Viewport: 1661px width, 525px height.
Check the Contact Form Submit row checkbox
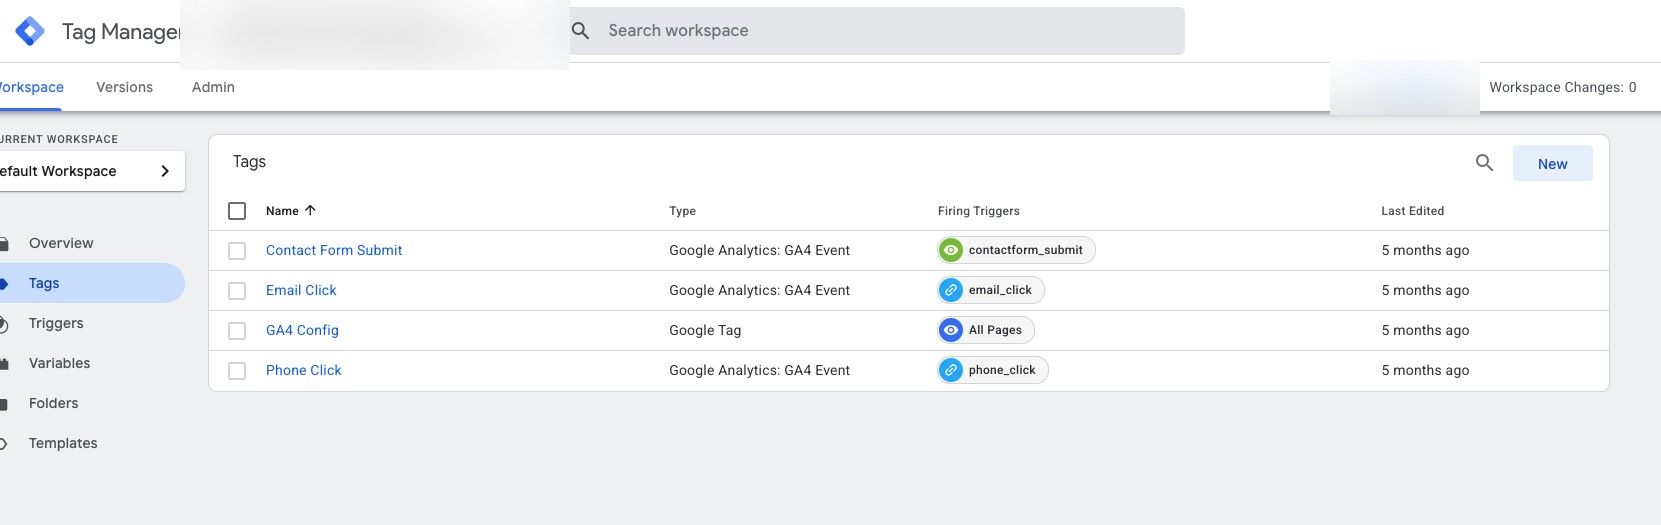(x=237, y=251)
